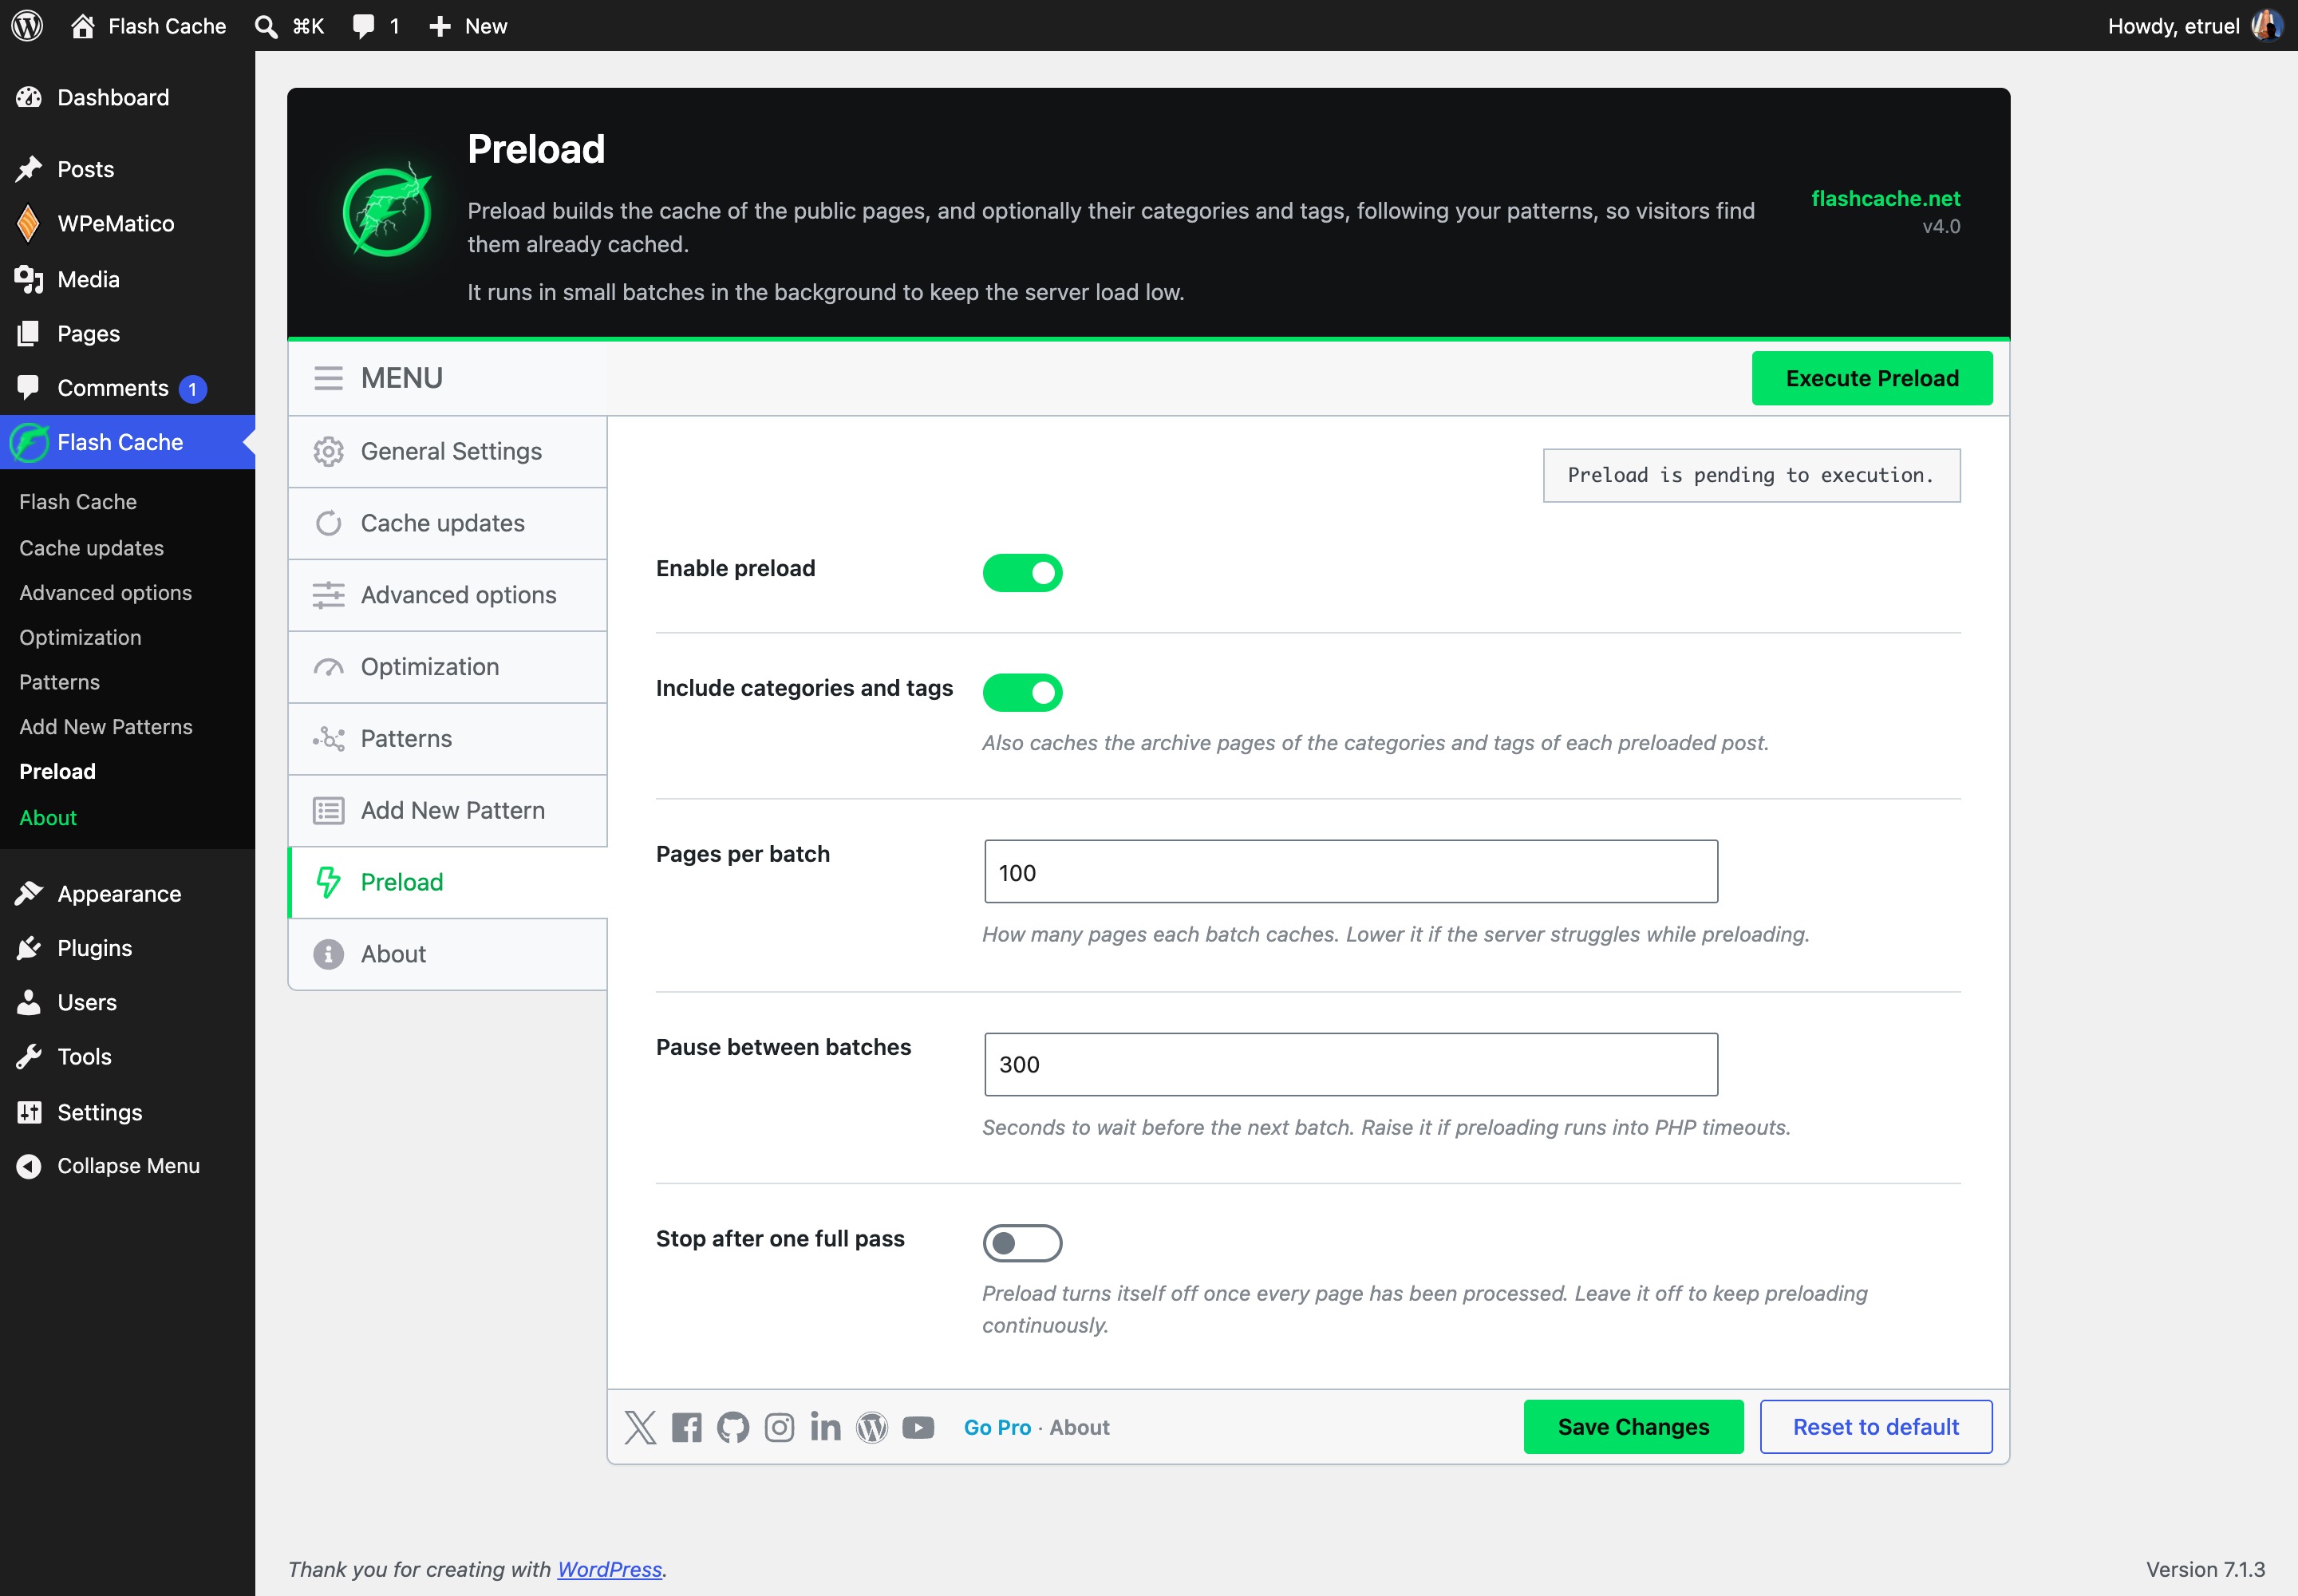Viewport: 2298px width, 1596px height.
Task: Select Advanced options tab in plugin menu
Action: (x=448, y=595)
